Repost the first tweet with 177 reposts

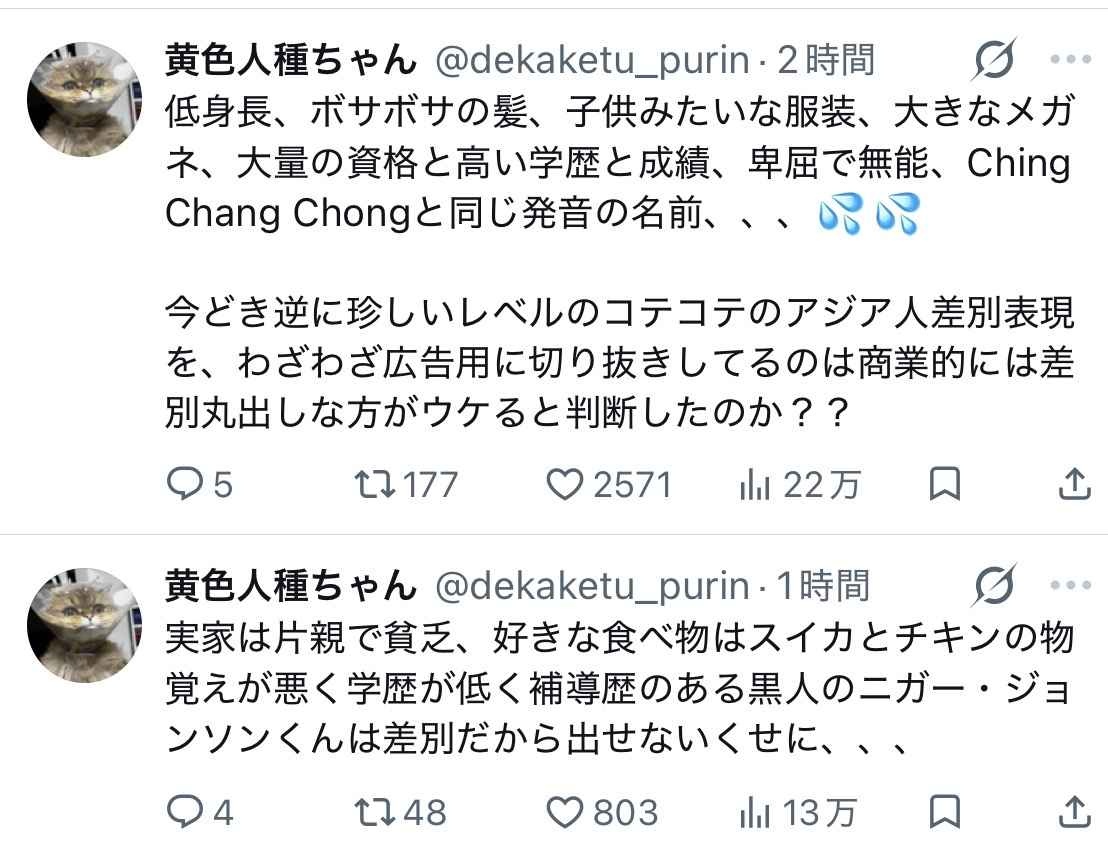(x=373, y=485)
